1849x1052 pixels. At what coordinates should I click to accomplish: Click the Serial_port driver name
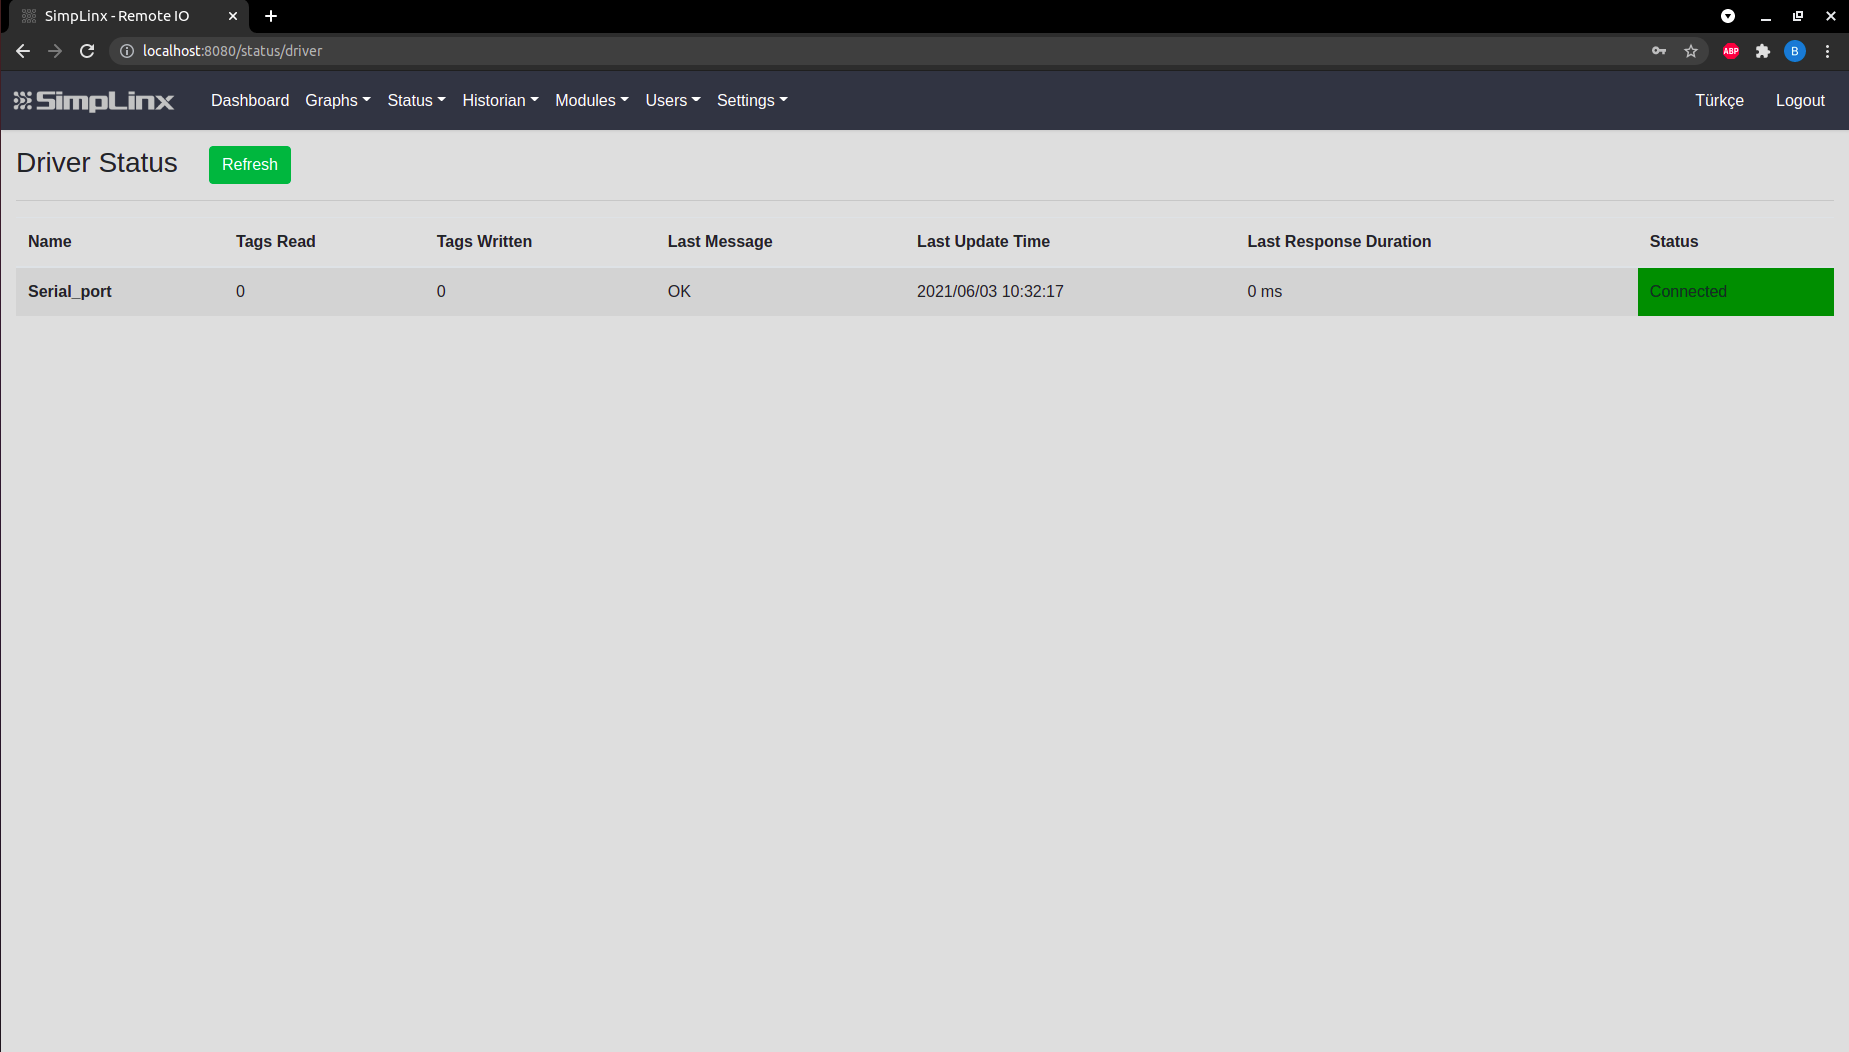coord(70,292)
